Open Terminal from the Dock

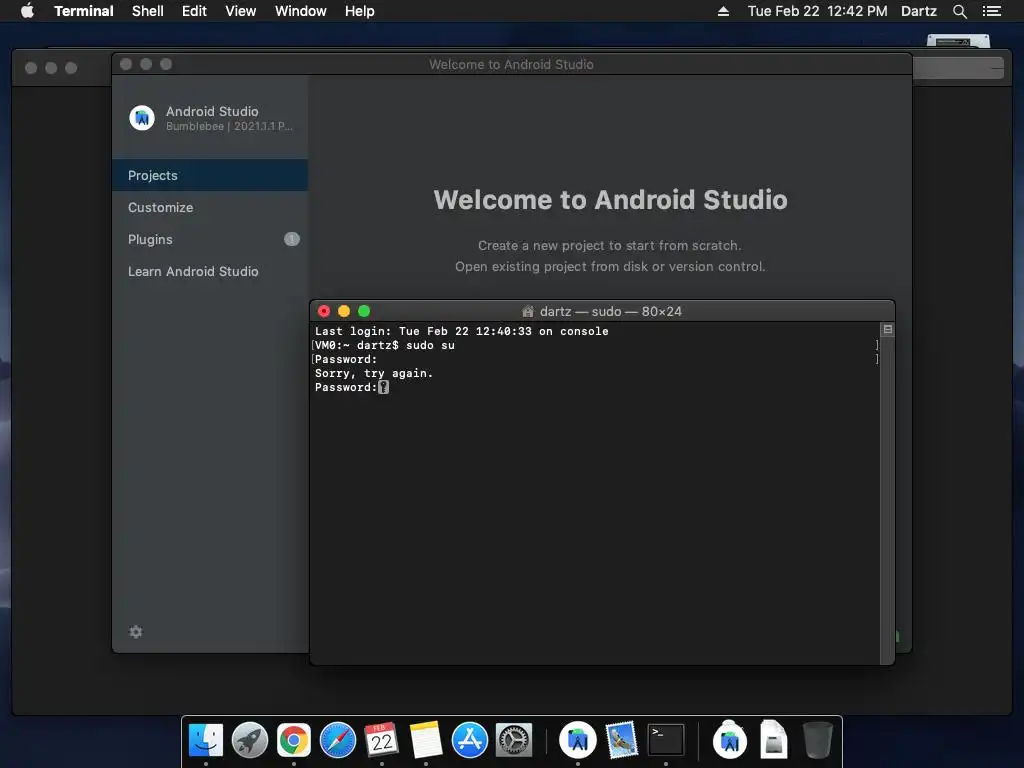(x=665, y=741)
